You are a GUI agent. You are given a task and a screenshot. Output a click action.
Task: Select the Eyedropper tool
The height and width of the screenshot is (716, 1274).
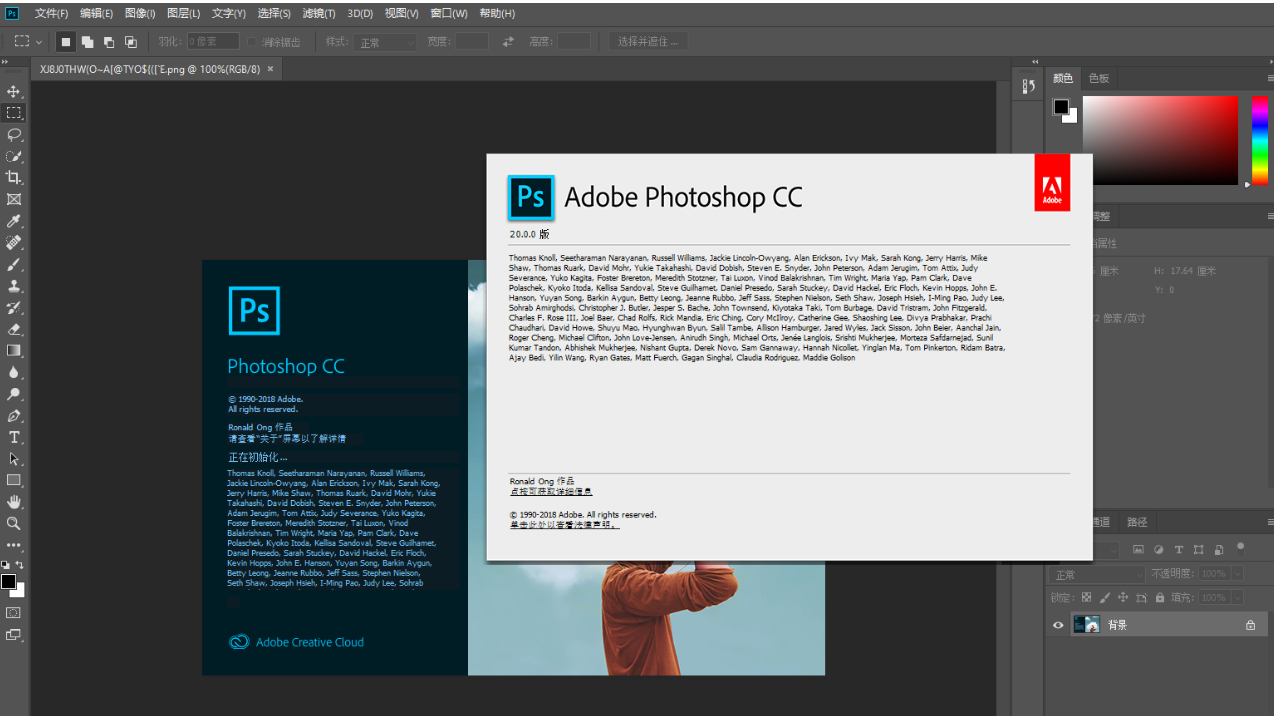[14, 221]
